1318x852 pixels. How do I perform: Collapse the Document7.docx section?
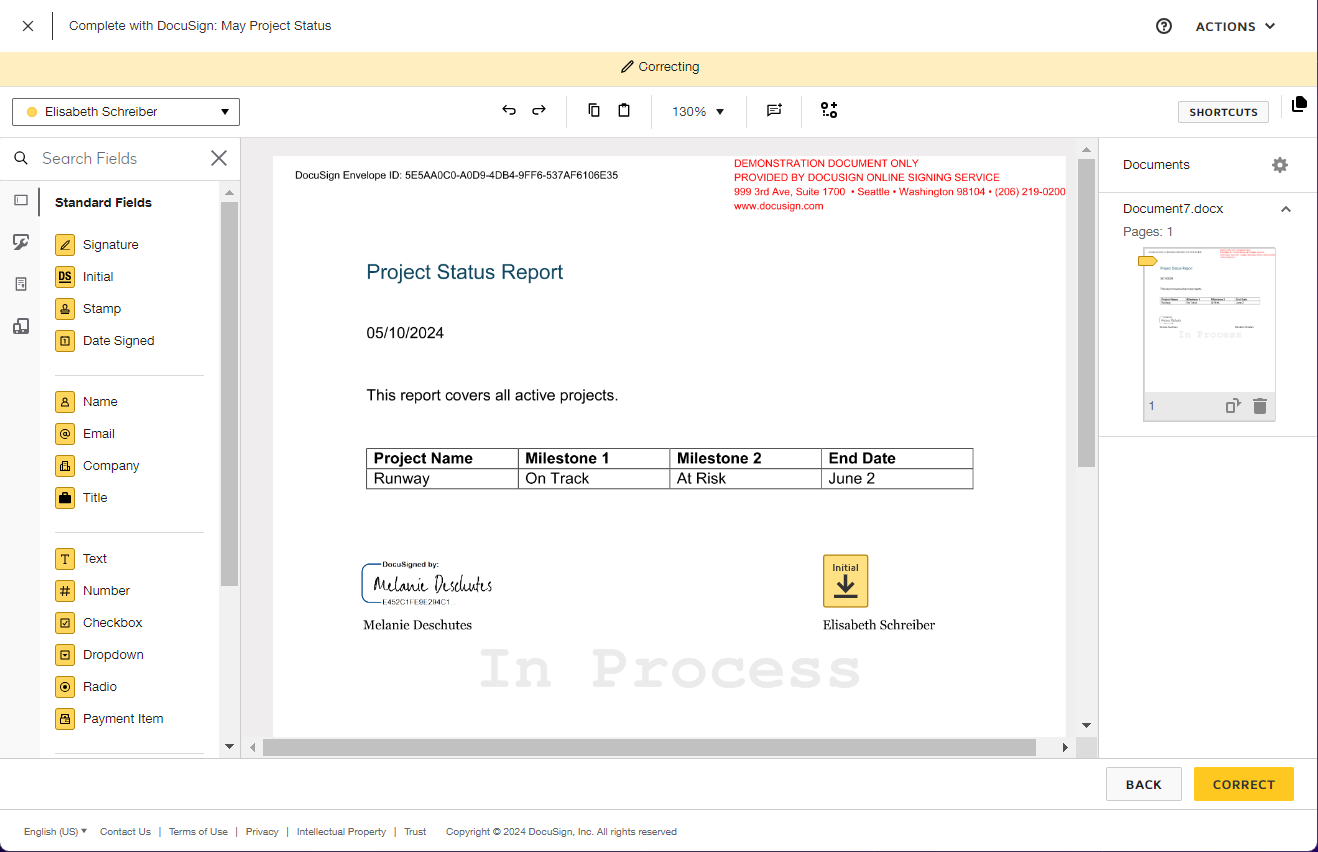[x=1286, y=209]
